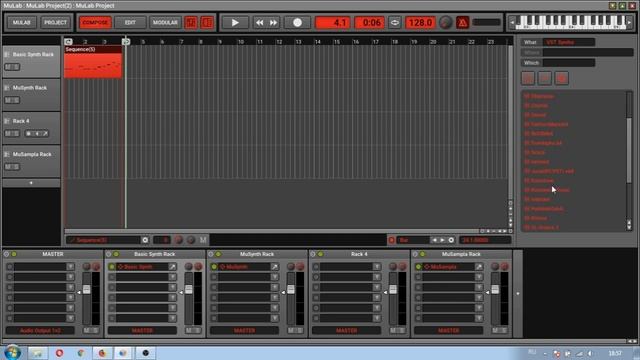Toggle the MuSampla Rack green power LED
This screenshot has width=640, height=360.
(422, 254)
